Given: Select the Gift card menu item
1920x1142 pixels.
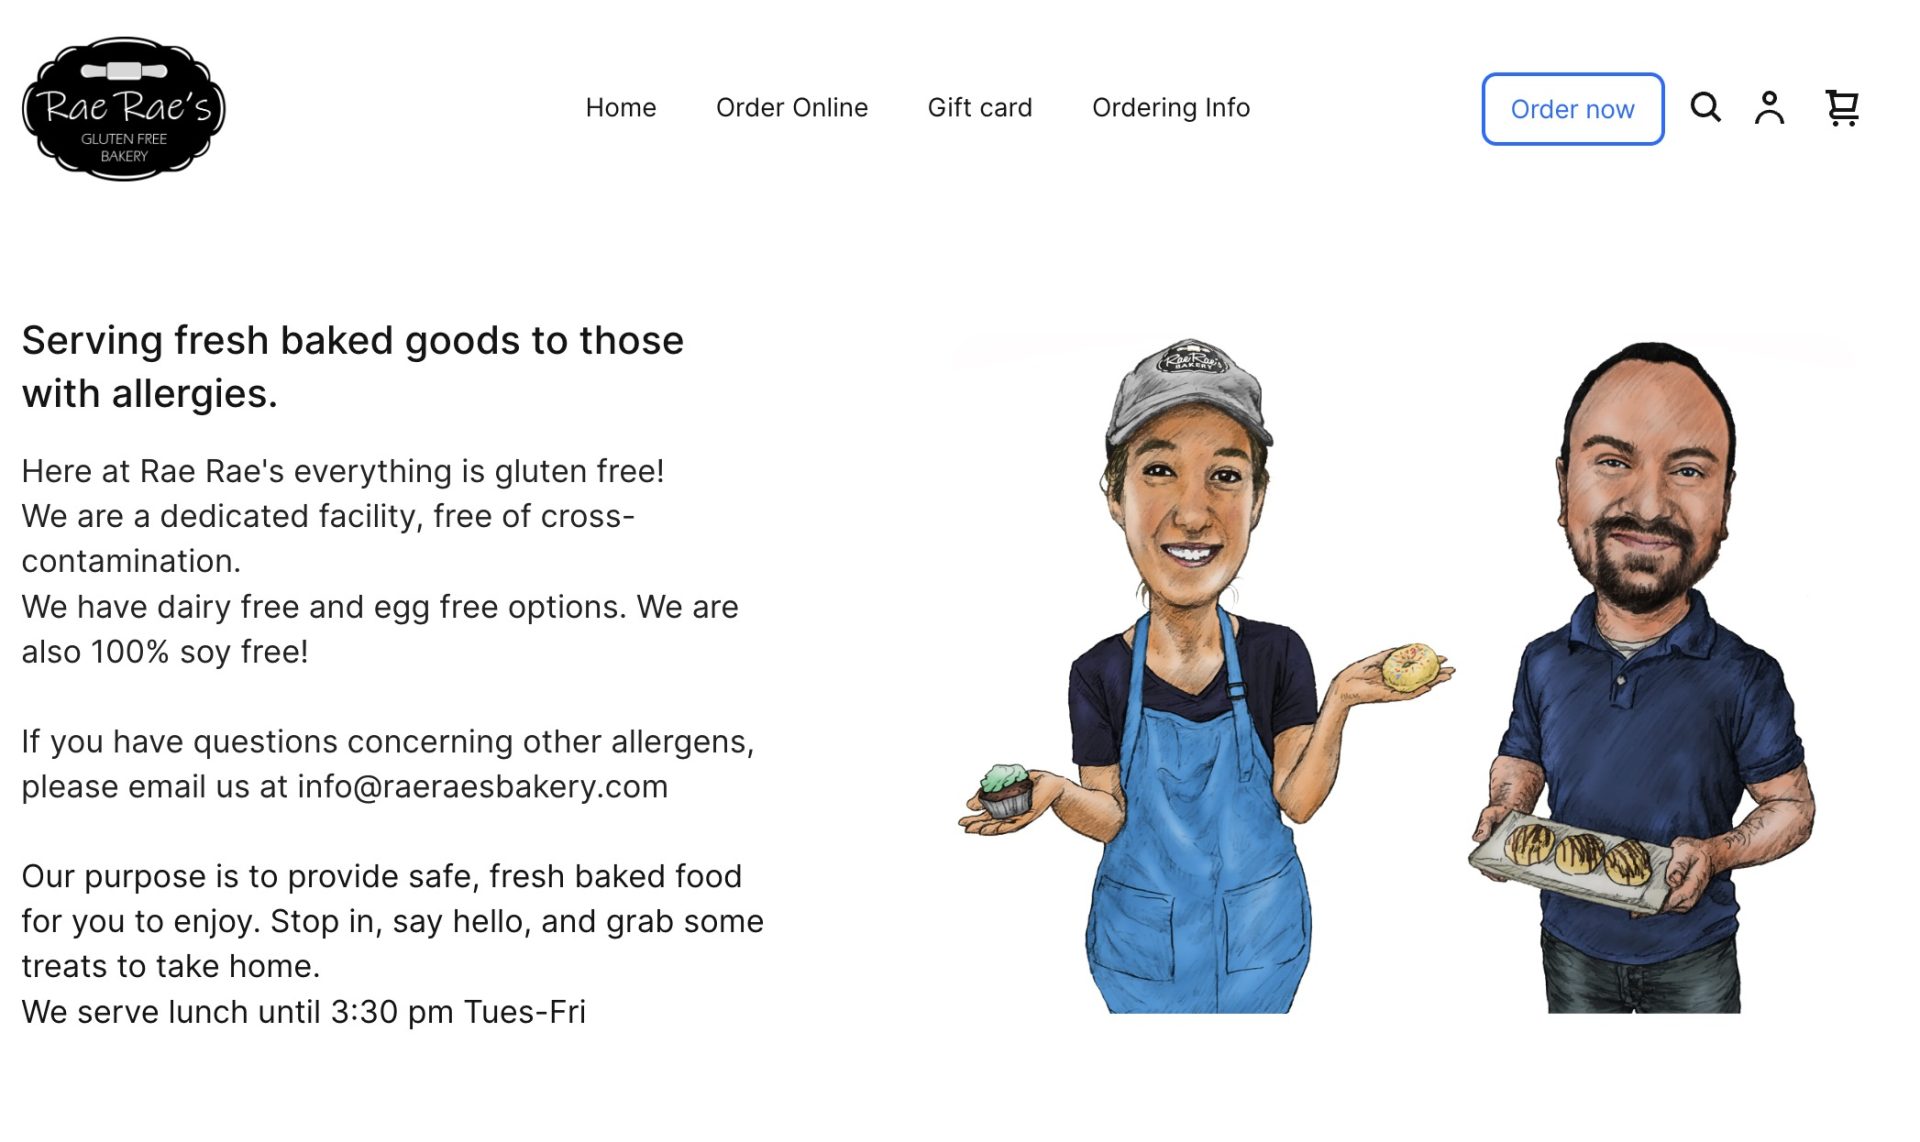Looking at the screenshot, I should tap(980, 107).
